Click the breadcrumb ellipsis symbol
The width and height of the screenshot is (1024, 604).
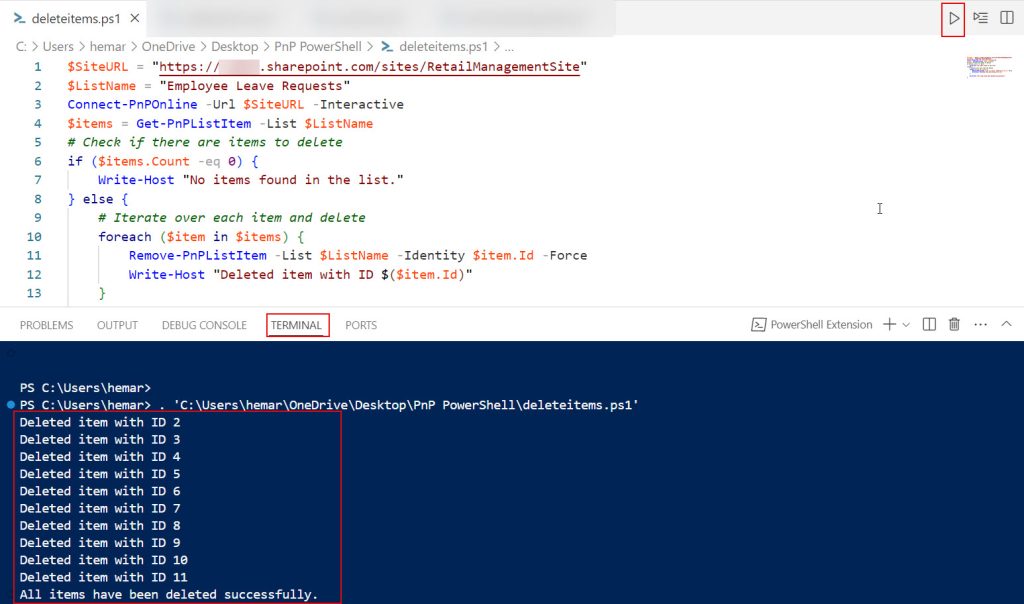click(x=509, y=47)
